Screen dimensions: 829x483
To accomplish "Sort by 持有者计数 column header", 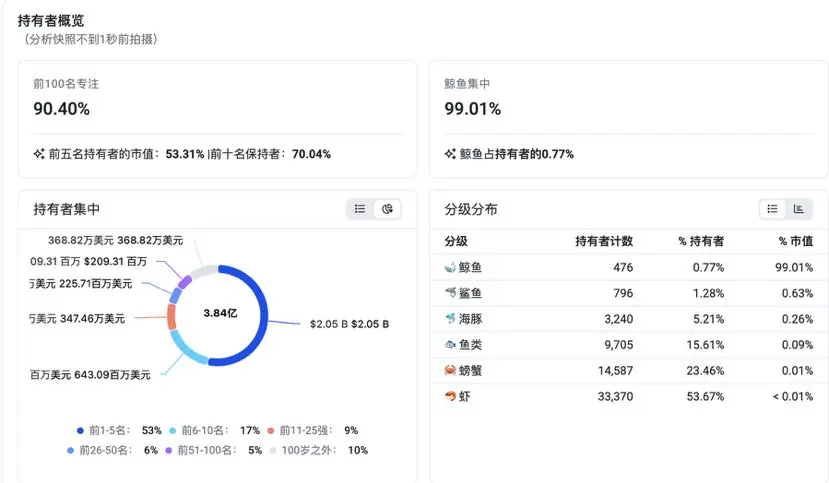I will pos(604,242).
